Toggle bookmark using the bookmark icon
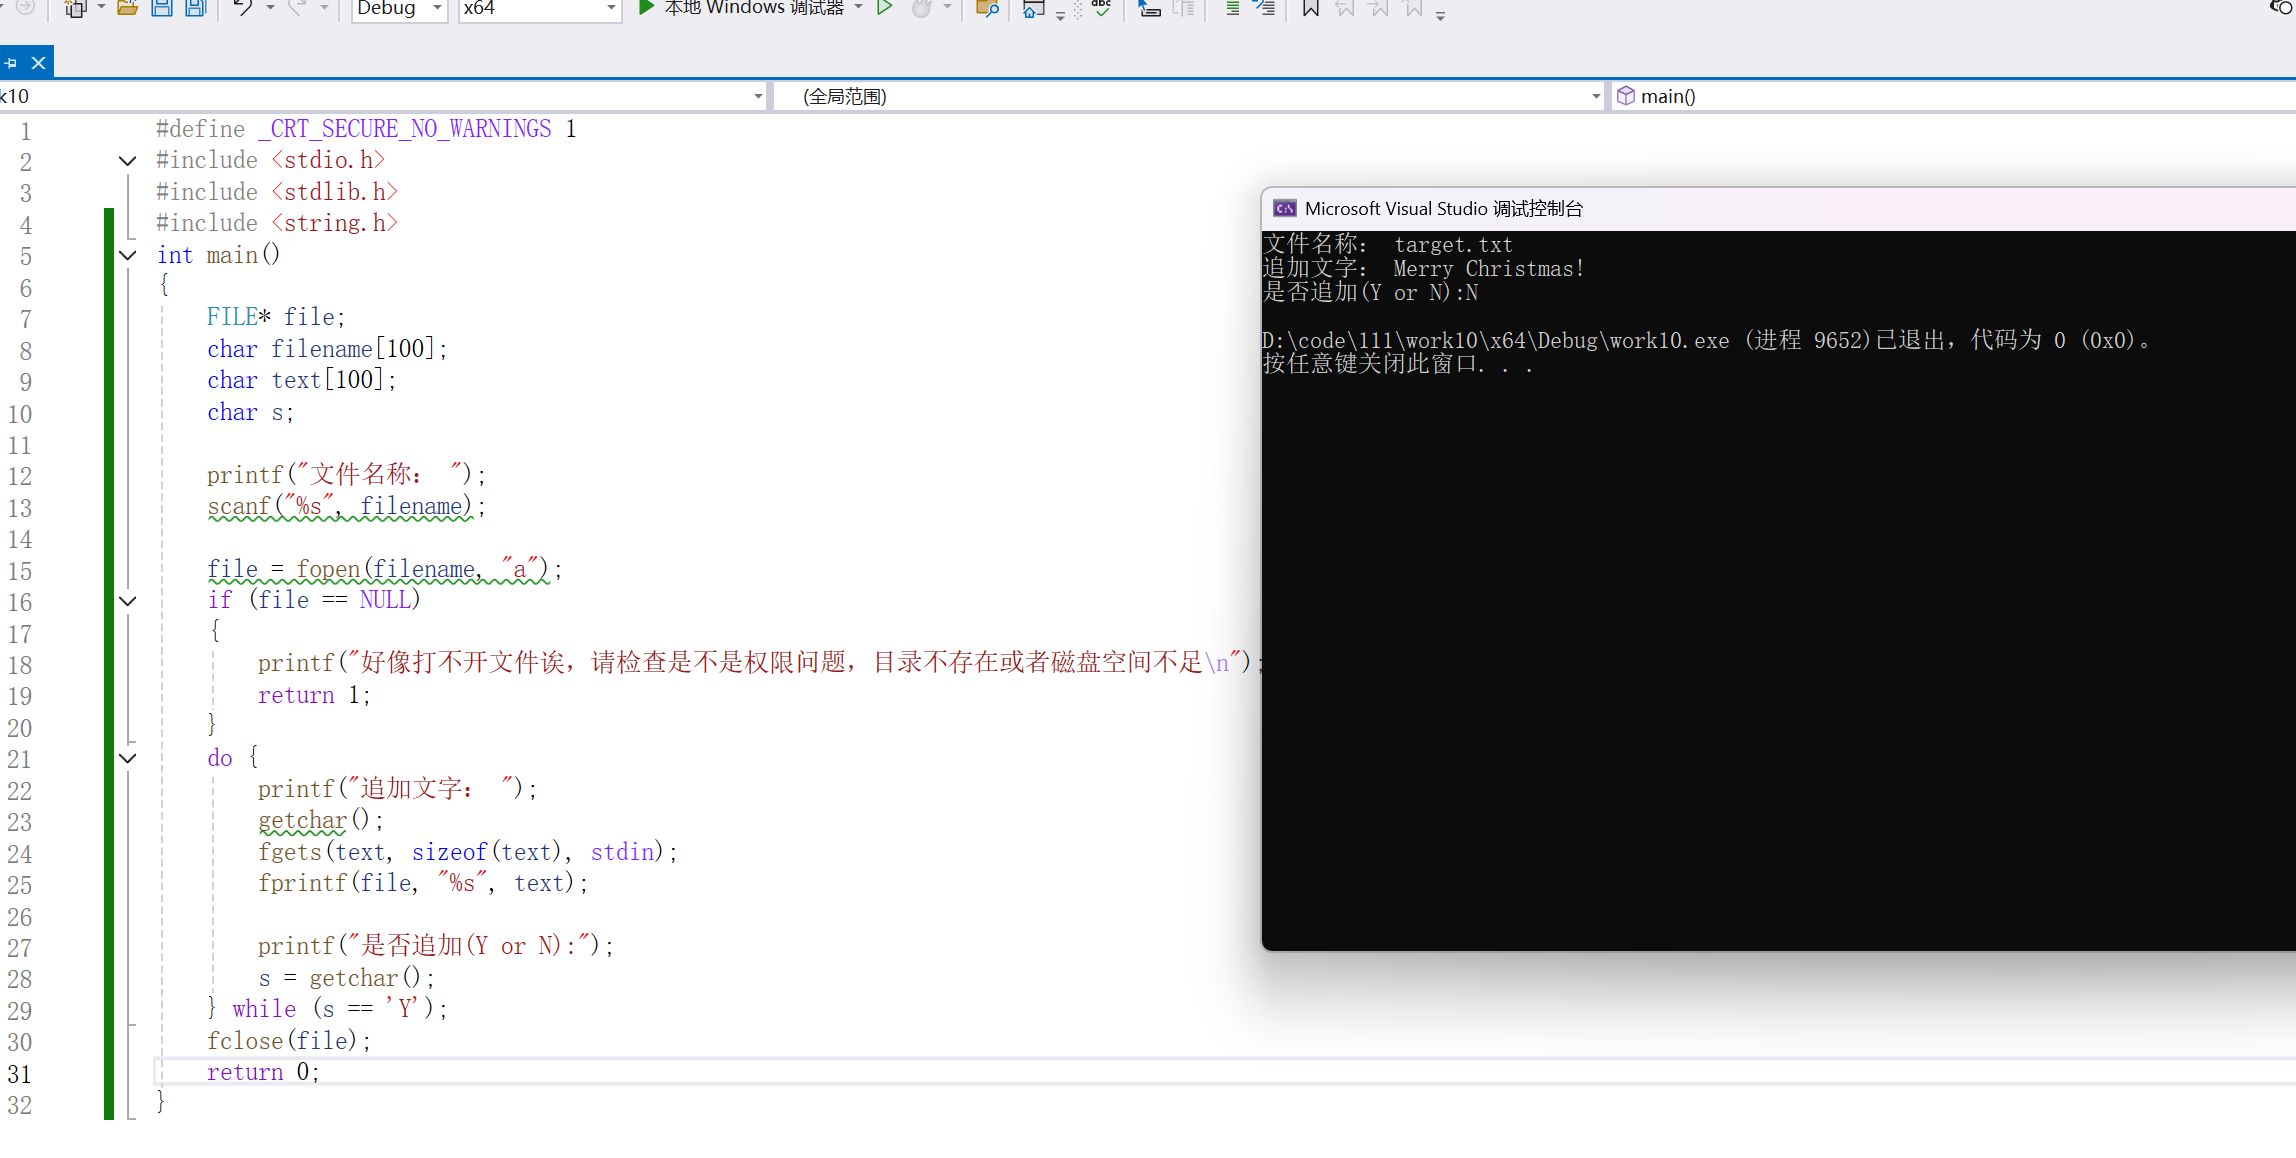 pyautogui.click(x=1310, y=8)
